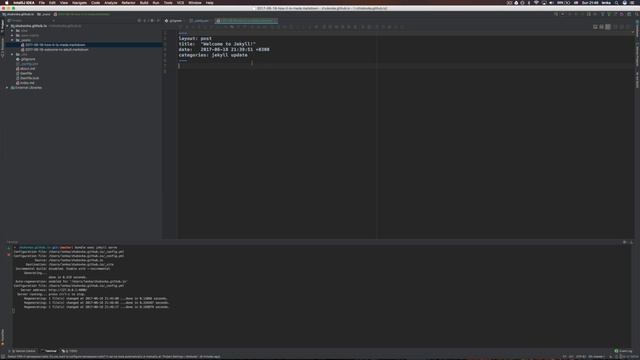Open Project tool window side tab
This screenshot has height=360, width=640.
(2, 25)
